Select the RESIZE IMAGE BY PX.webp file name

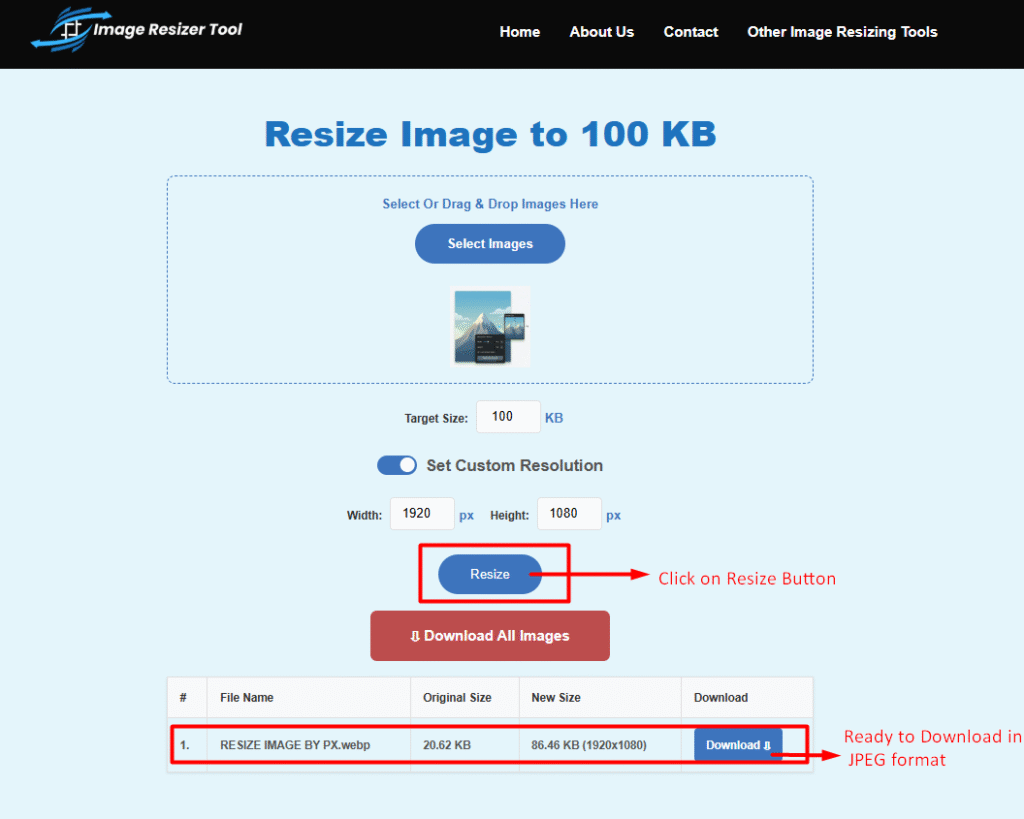tap(295, 745)
